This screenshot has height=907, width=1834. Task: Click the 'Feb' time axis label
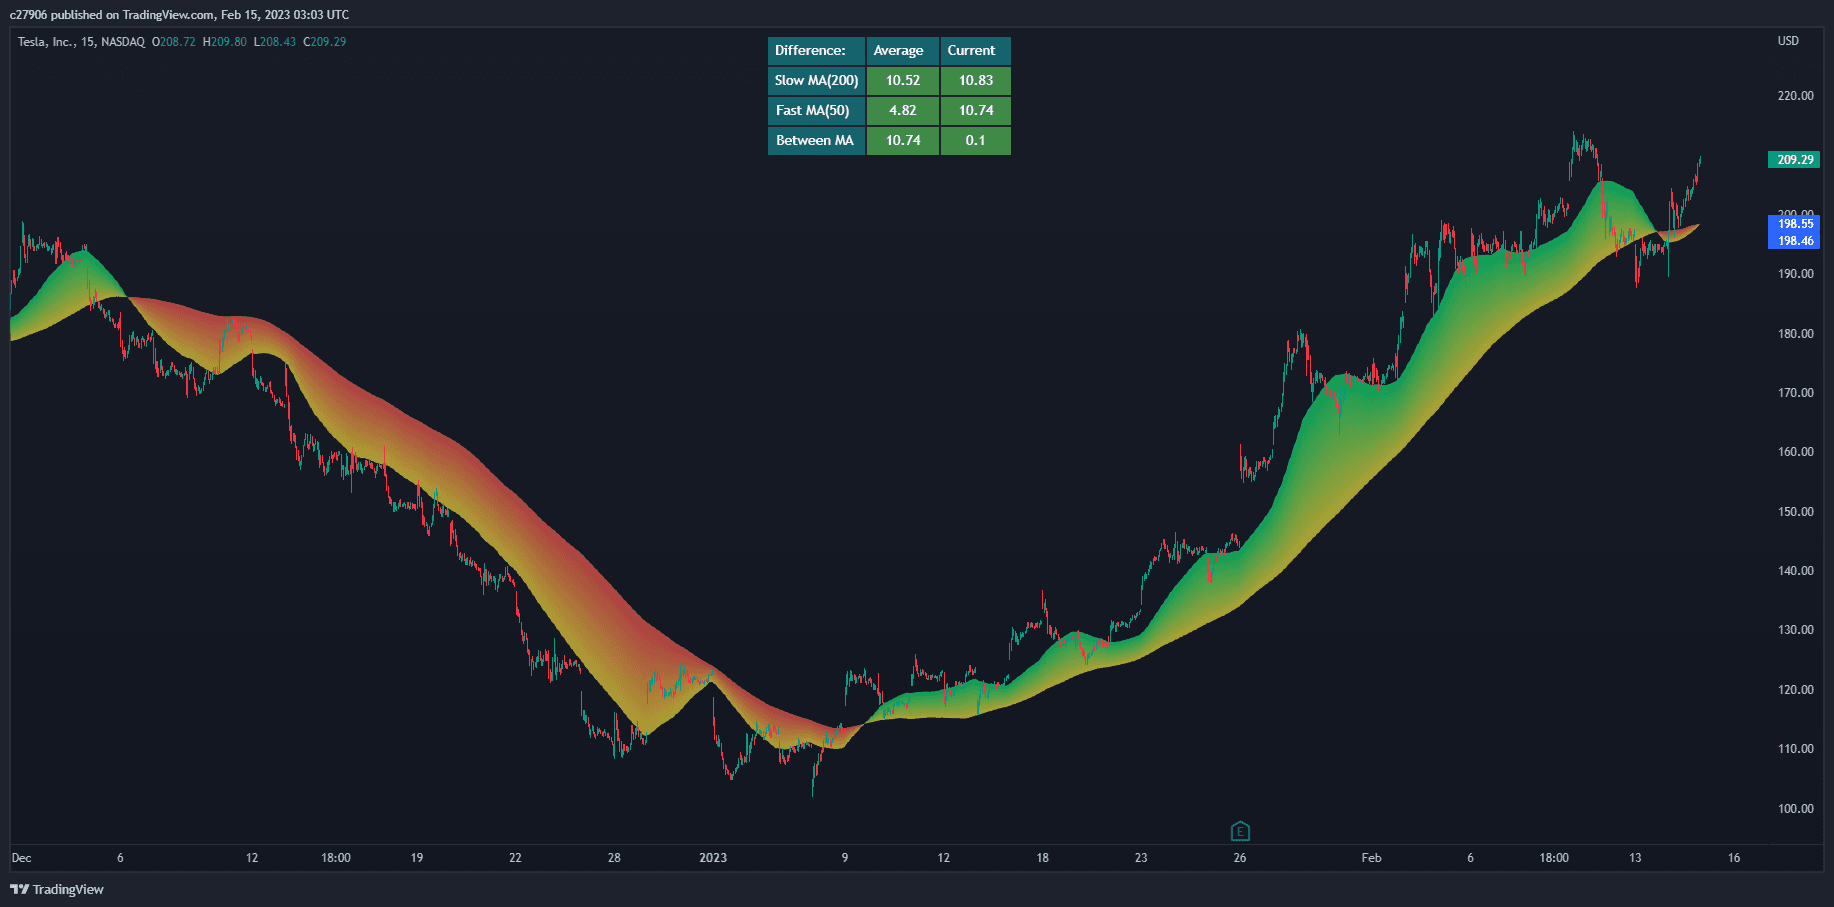[x=1371, y=858]
